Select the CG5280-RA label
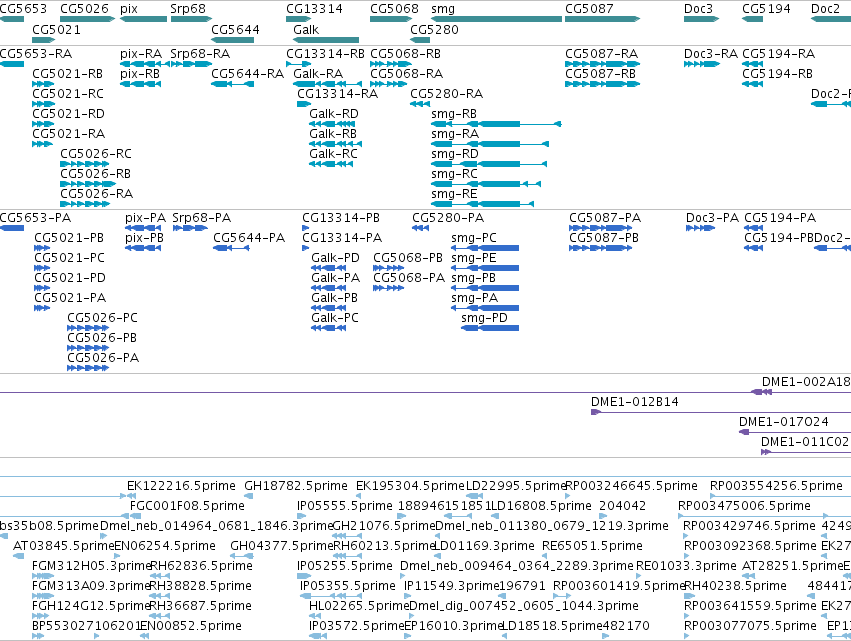 (x=447, y=94)
